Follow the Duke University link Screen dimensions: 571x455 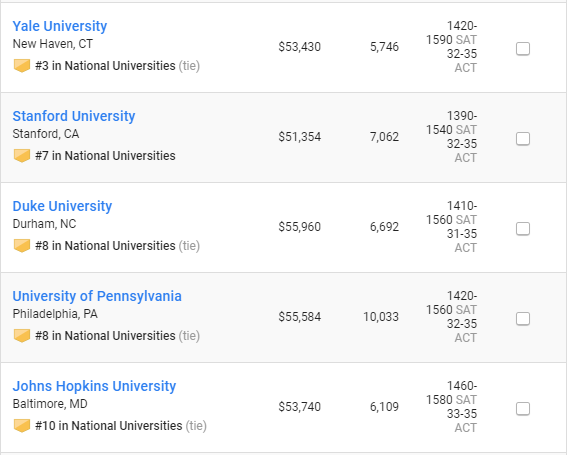click(62, 206)
